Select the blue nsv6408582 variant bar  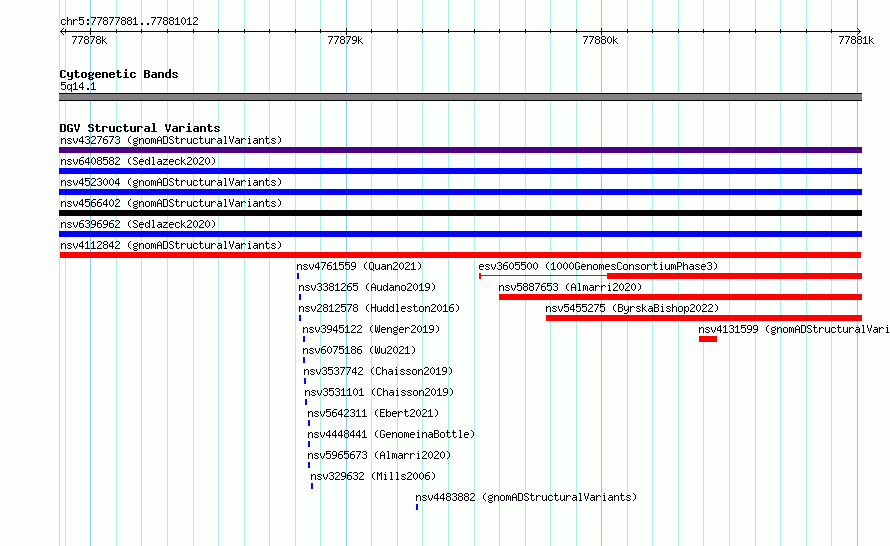point(460,171)
